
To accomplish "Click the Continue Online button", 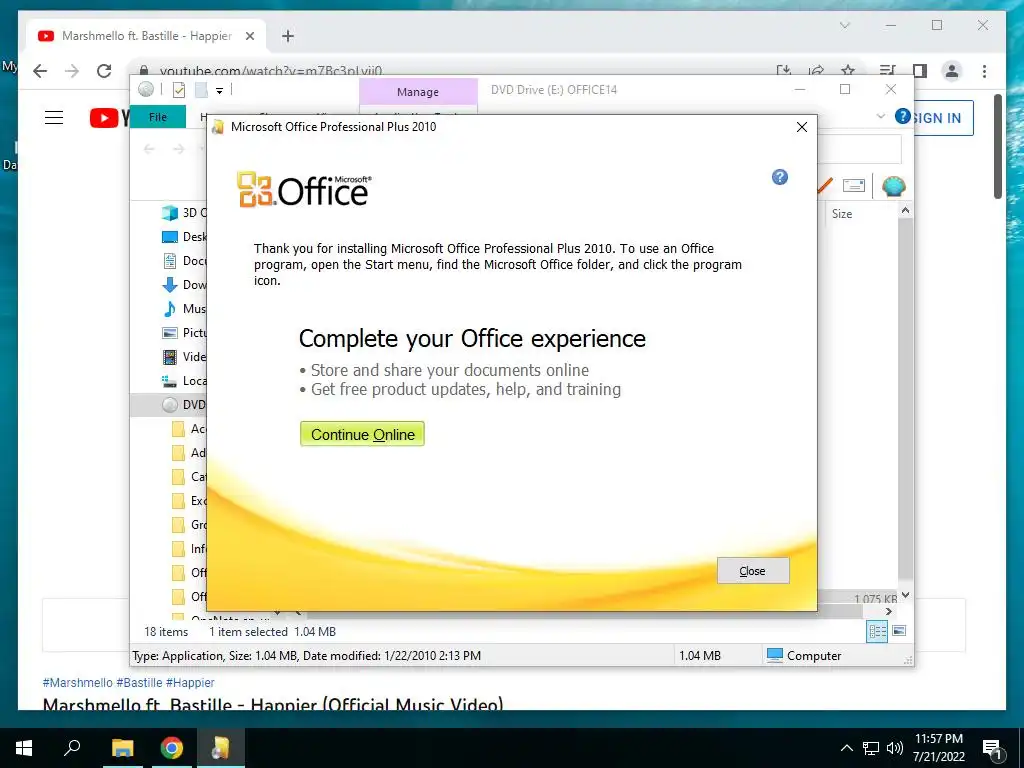I will pos(362,434).
